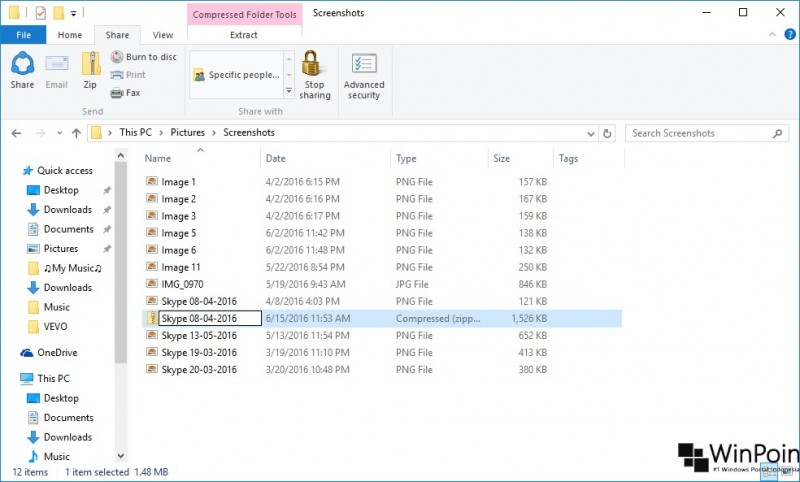Choose Specific people in Share with
The width and height of the screenshot is (800, 482).
pyautogui.click(x=237, y=75)
